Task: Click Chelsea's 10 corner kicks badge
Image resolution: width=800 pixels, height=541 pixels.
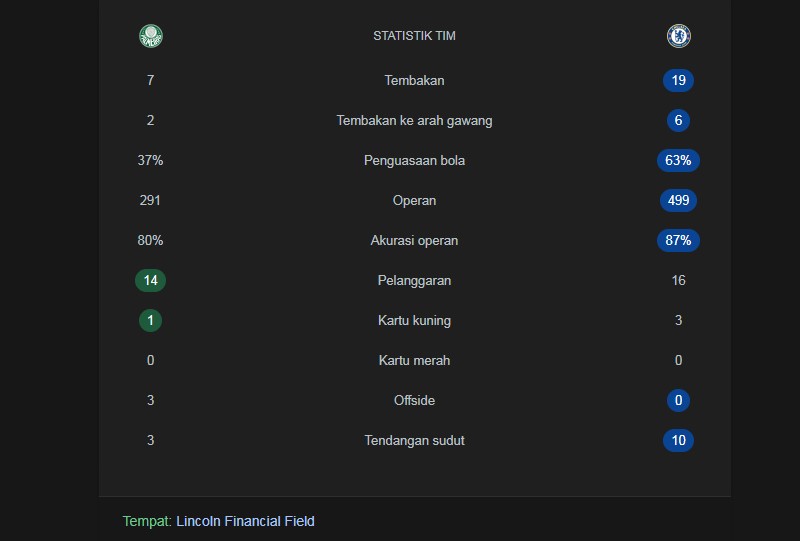Action: [x=678, y=440]
